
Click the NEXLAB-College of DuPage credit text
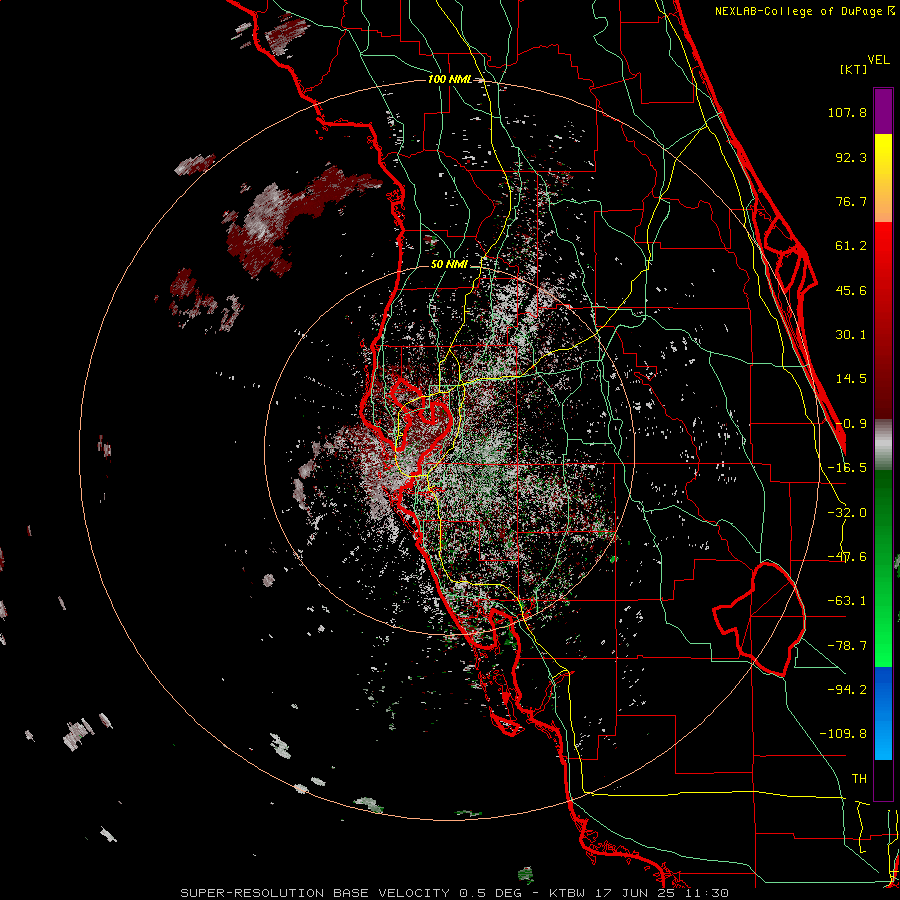[805, 11]
